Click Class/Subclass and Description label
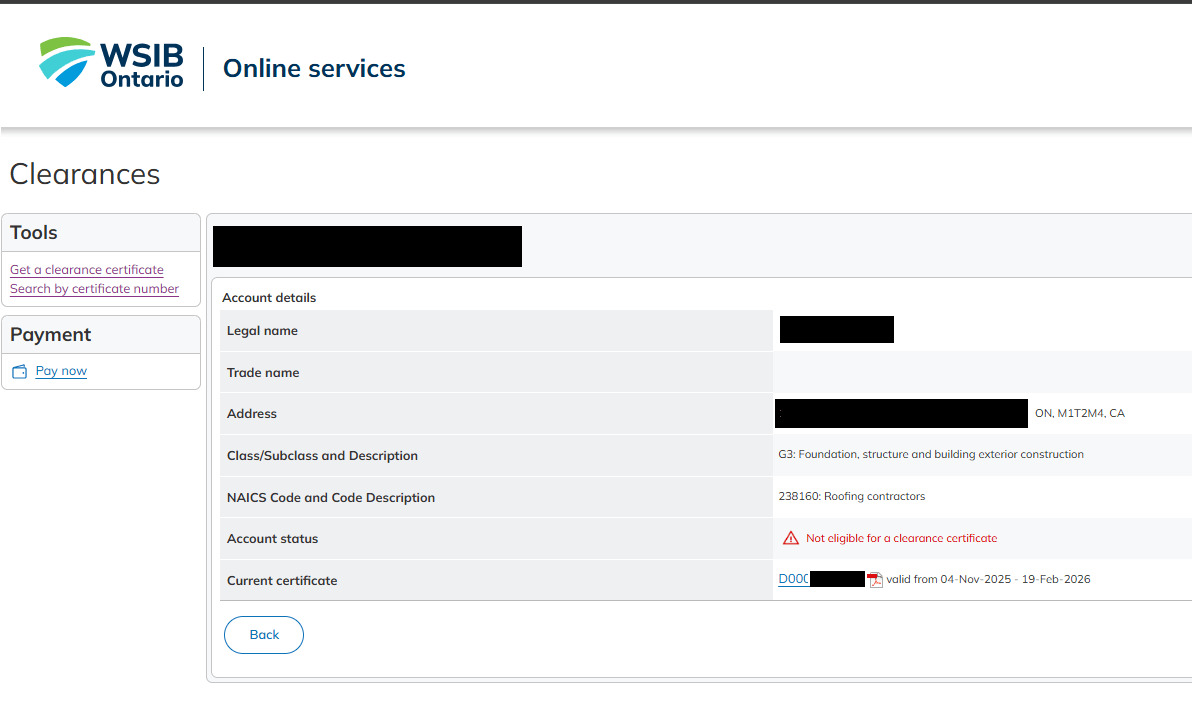Screen dimensions: 1192x703 [322, 455]
